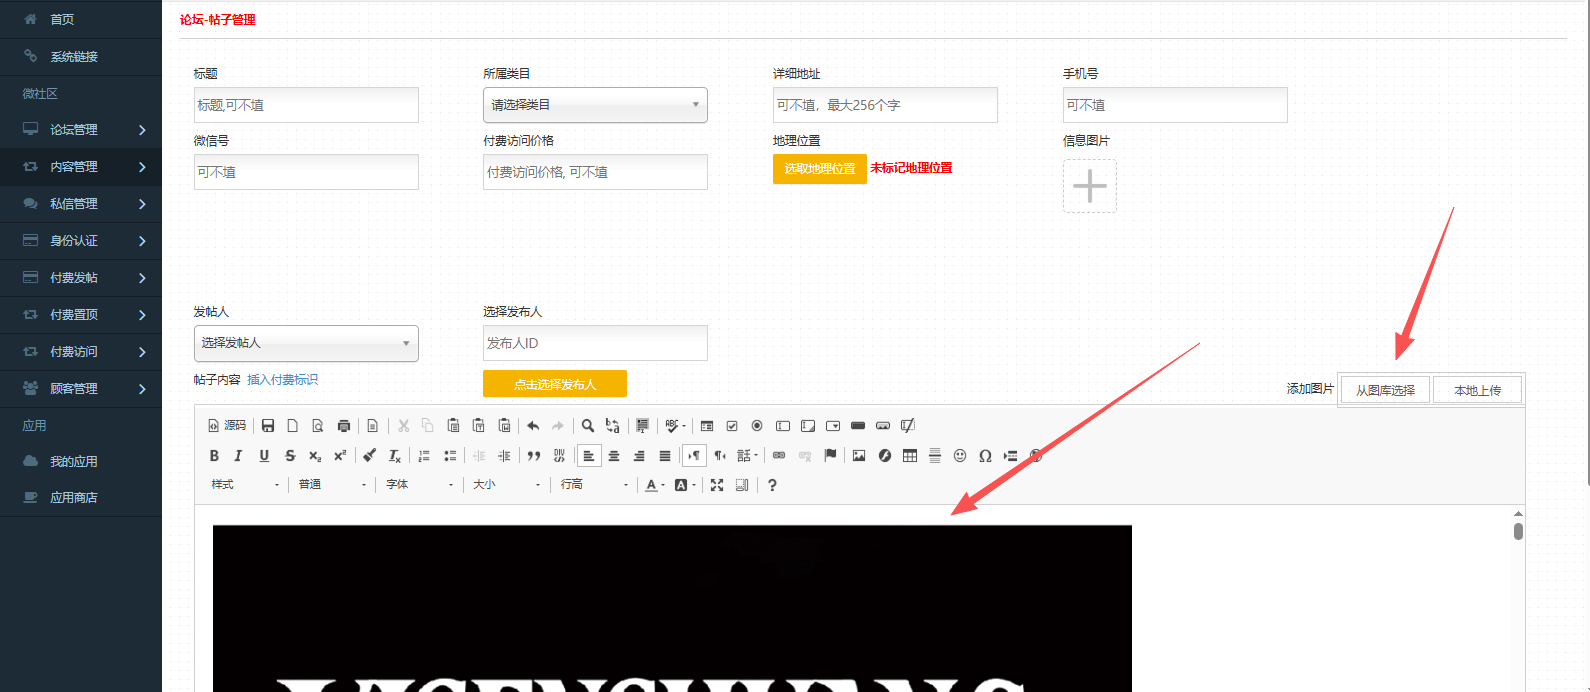
Task: Open the 选择发帖人 dropdown
Action: click(x=306, y=343)
